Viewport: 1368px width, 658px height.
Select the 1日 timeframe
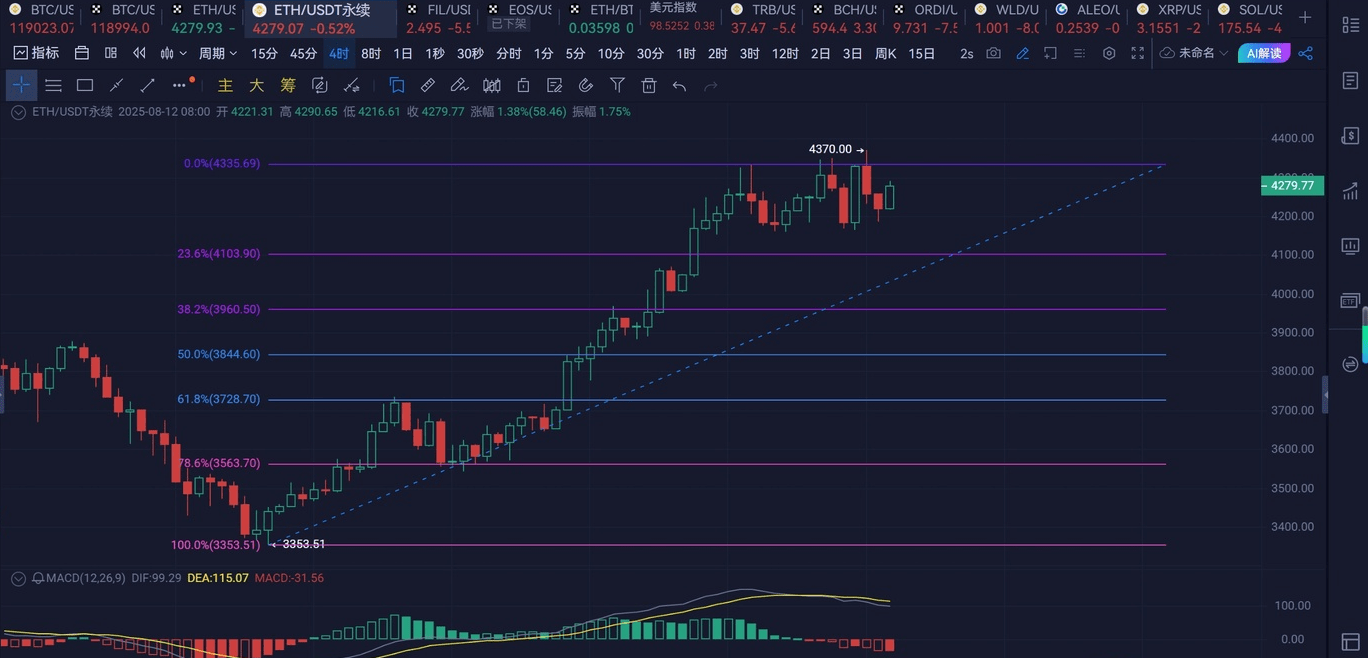point(403,53)
